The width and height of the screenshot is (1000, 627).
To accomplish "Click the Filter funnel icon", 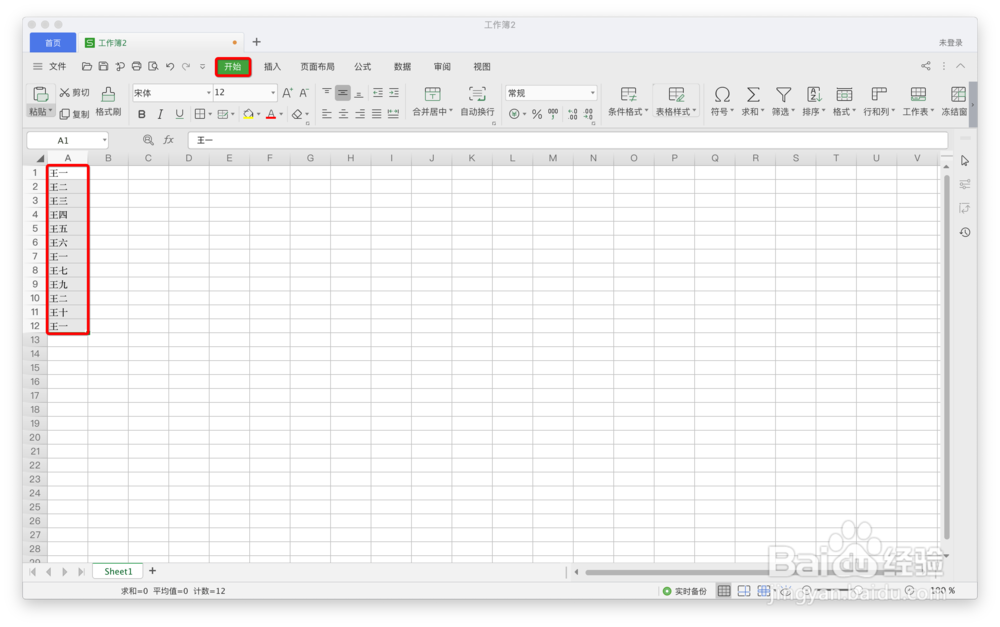I will 783,94.
